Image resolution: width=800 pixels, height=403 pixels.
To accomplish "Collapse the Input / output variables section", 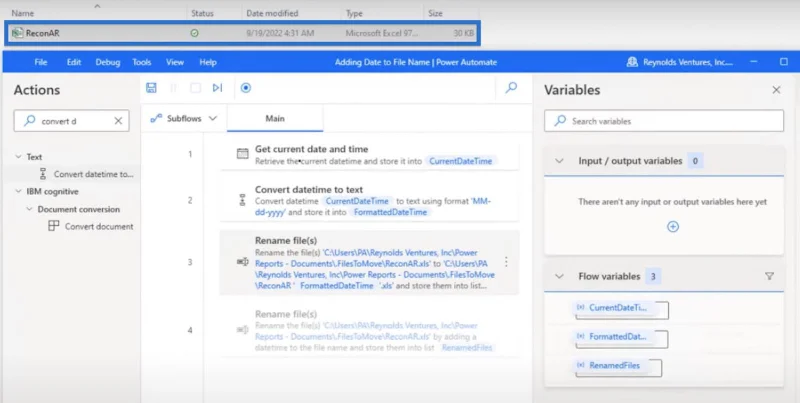I will [559, 161].
